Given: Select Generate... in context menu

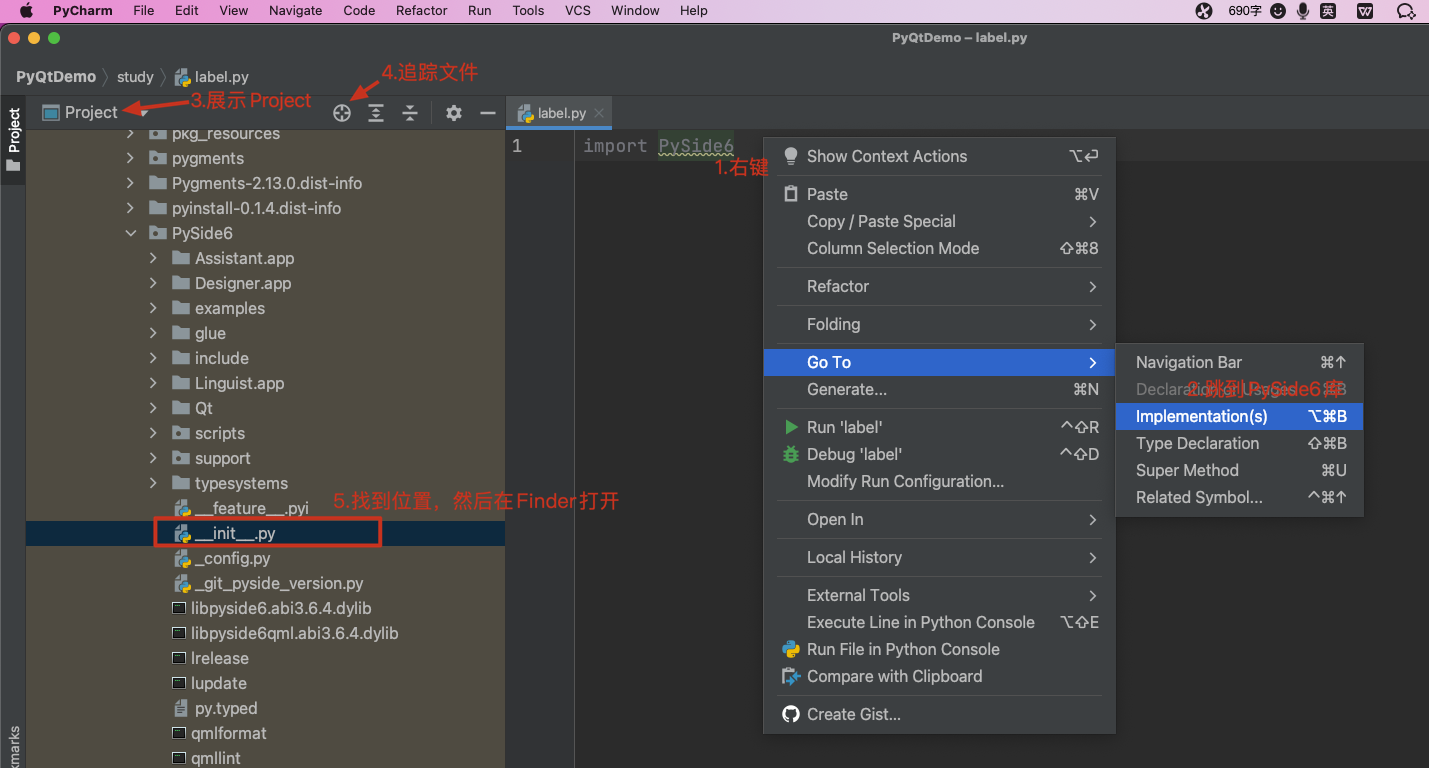Looking at the screenshot, I should [x=939, y=389].
